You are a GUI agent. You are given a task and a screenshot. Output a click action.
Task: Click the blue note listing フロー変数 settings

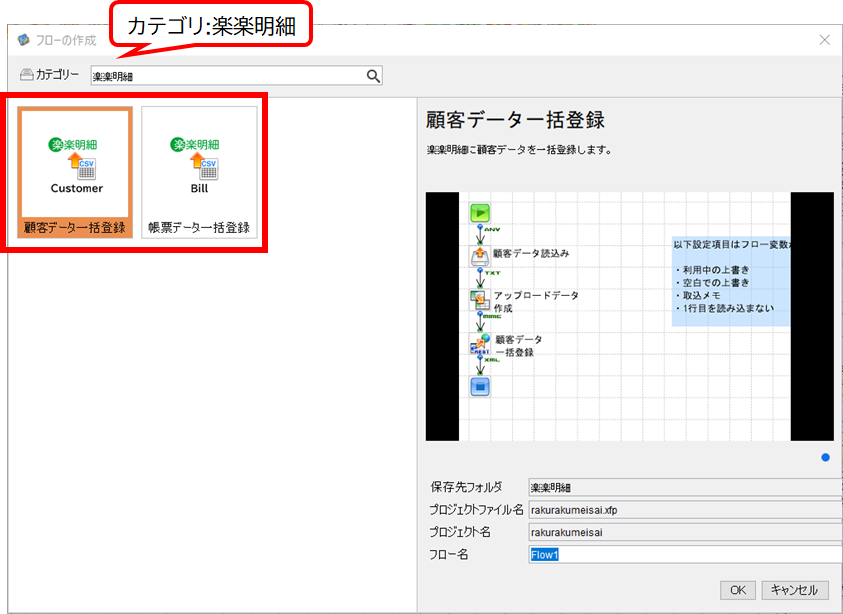pos(731,281)
